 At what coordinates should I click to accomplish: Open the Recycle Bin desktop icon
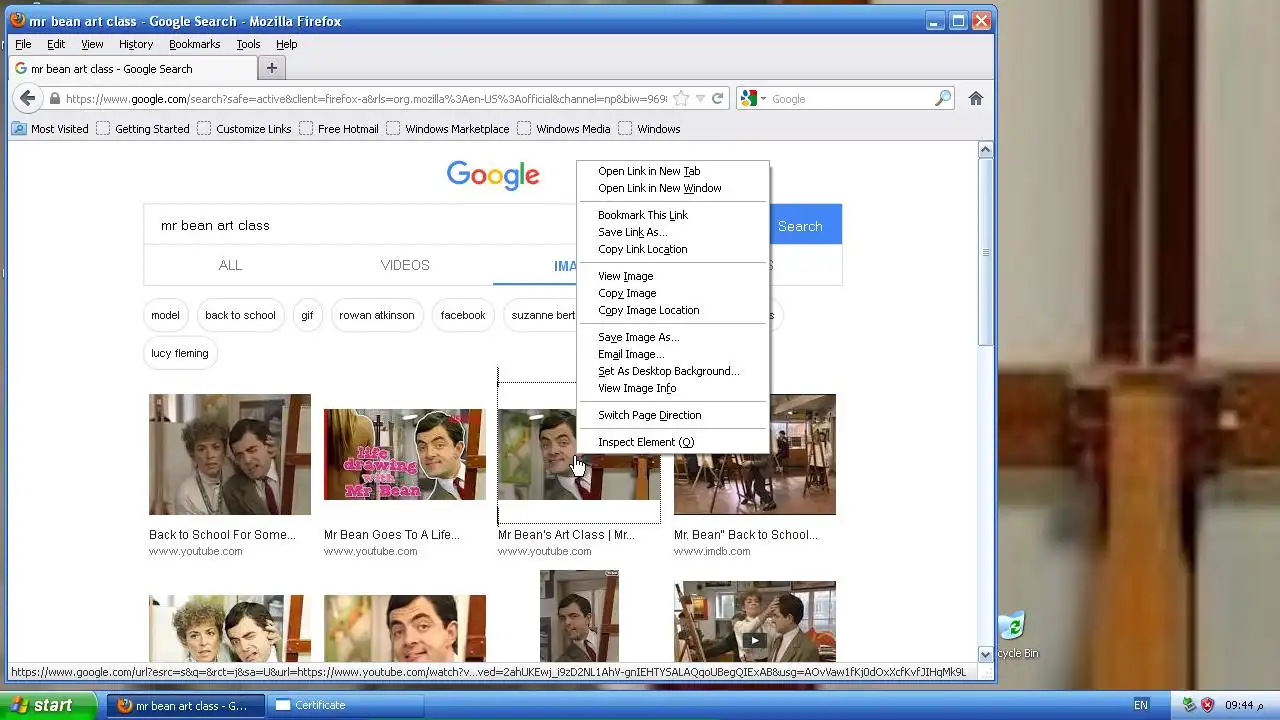pyautogui.click(x=1012, y=634)
